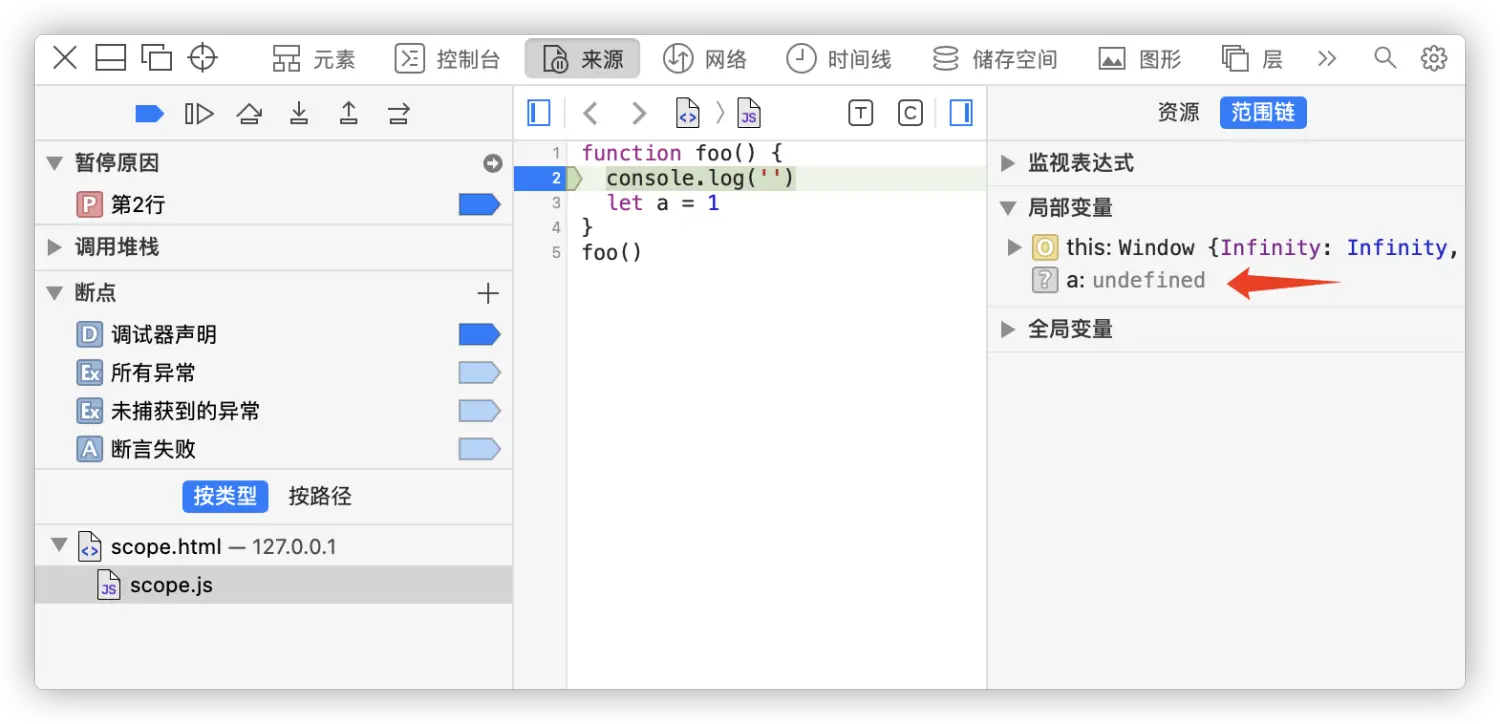This screenshot has height=724, width=1500.
Task: Click go-to arrow beside 暂停原因
Action: (492, 163)
